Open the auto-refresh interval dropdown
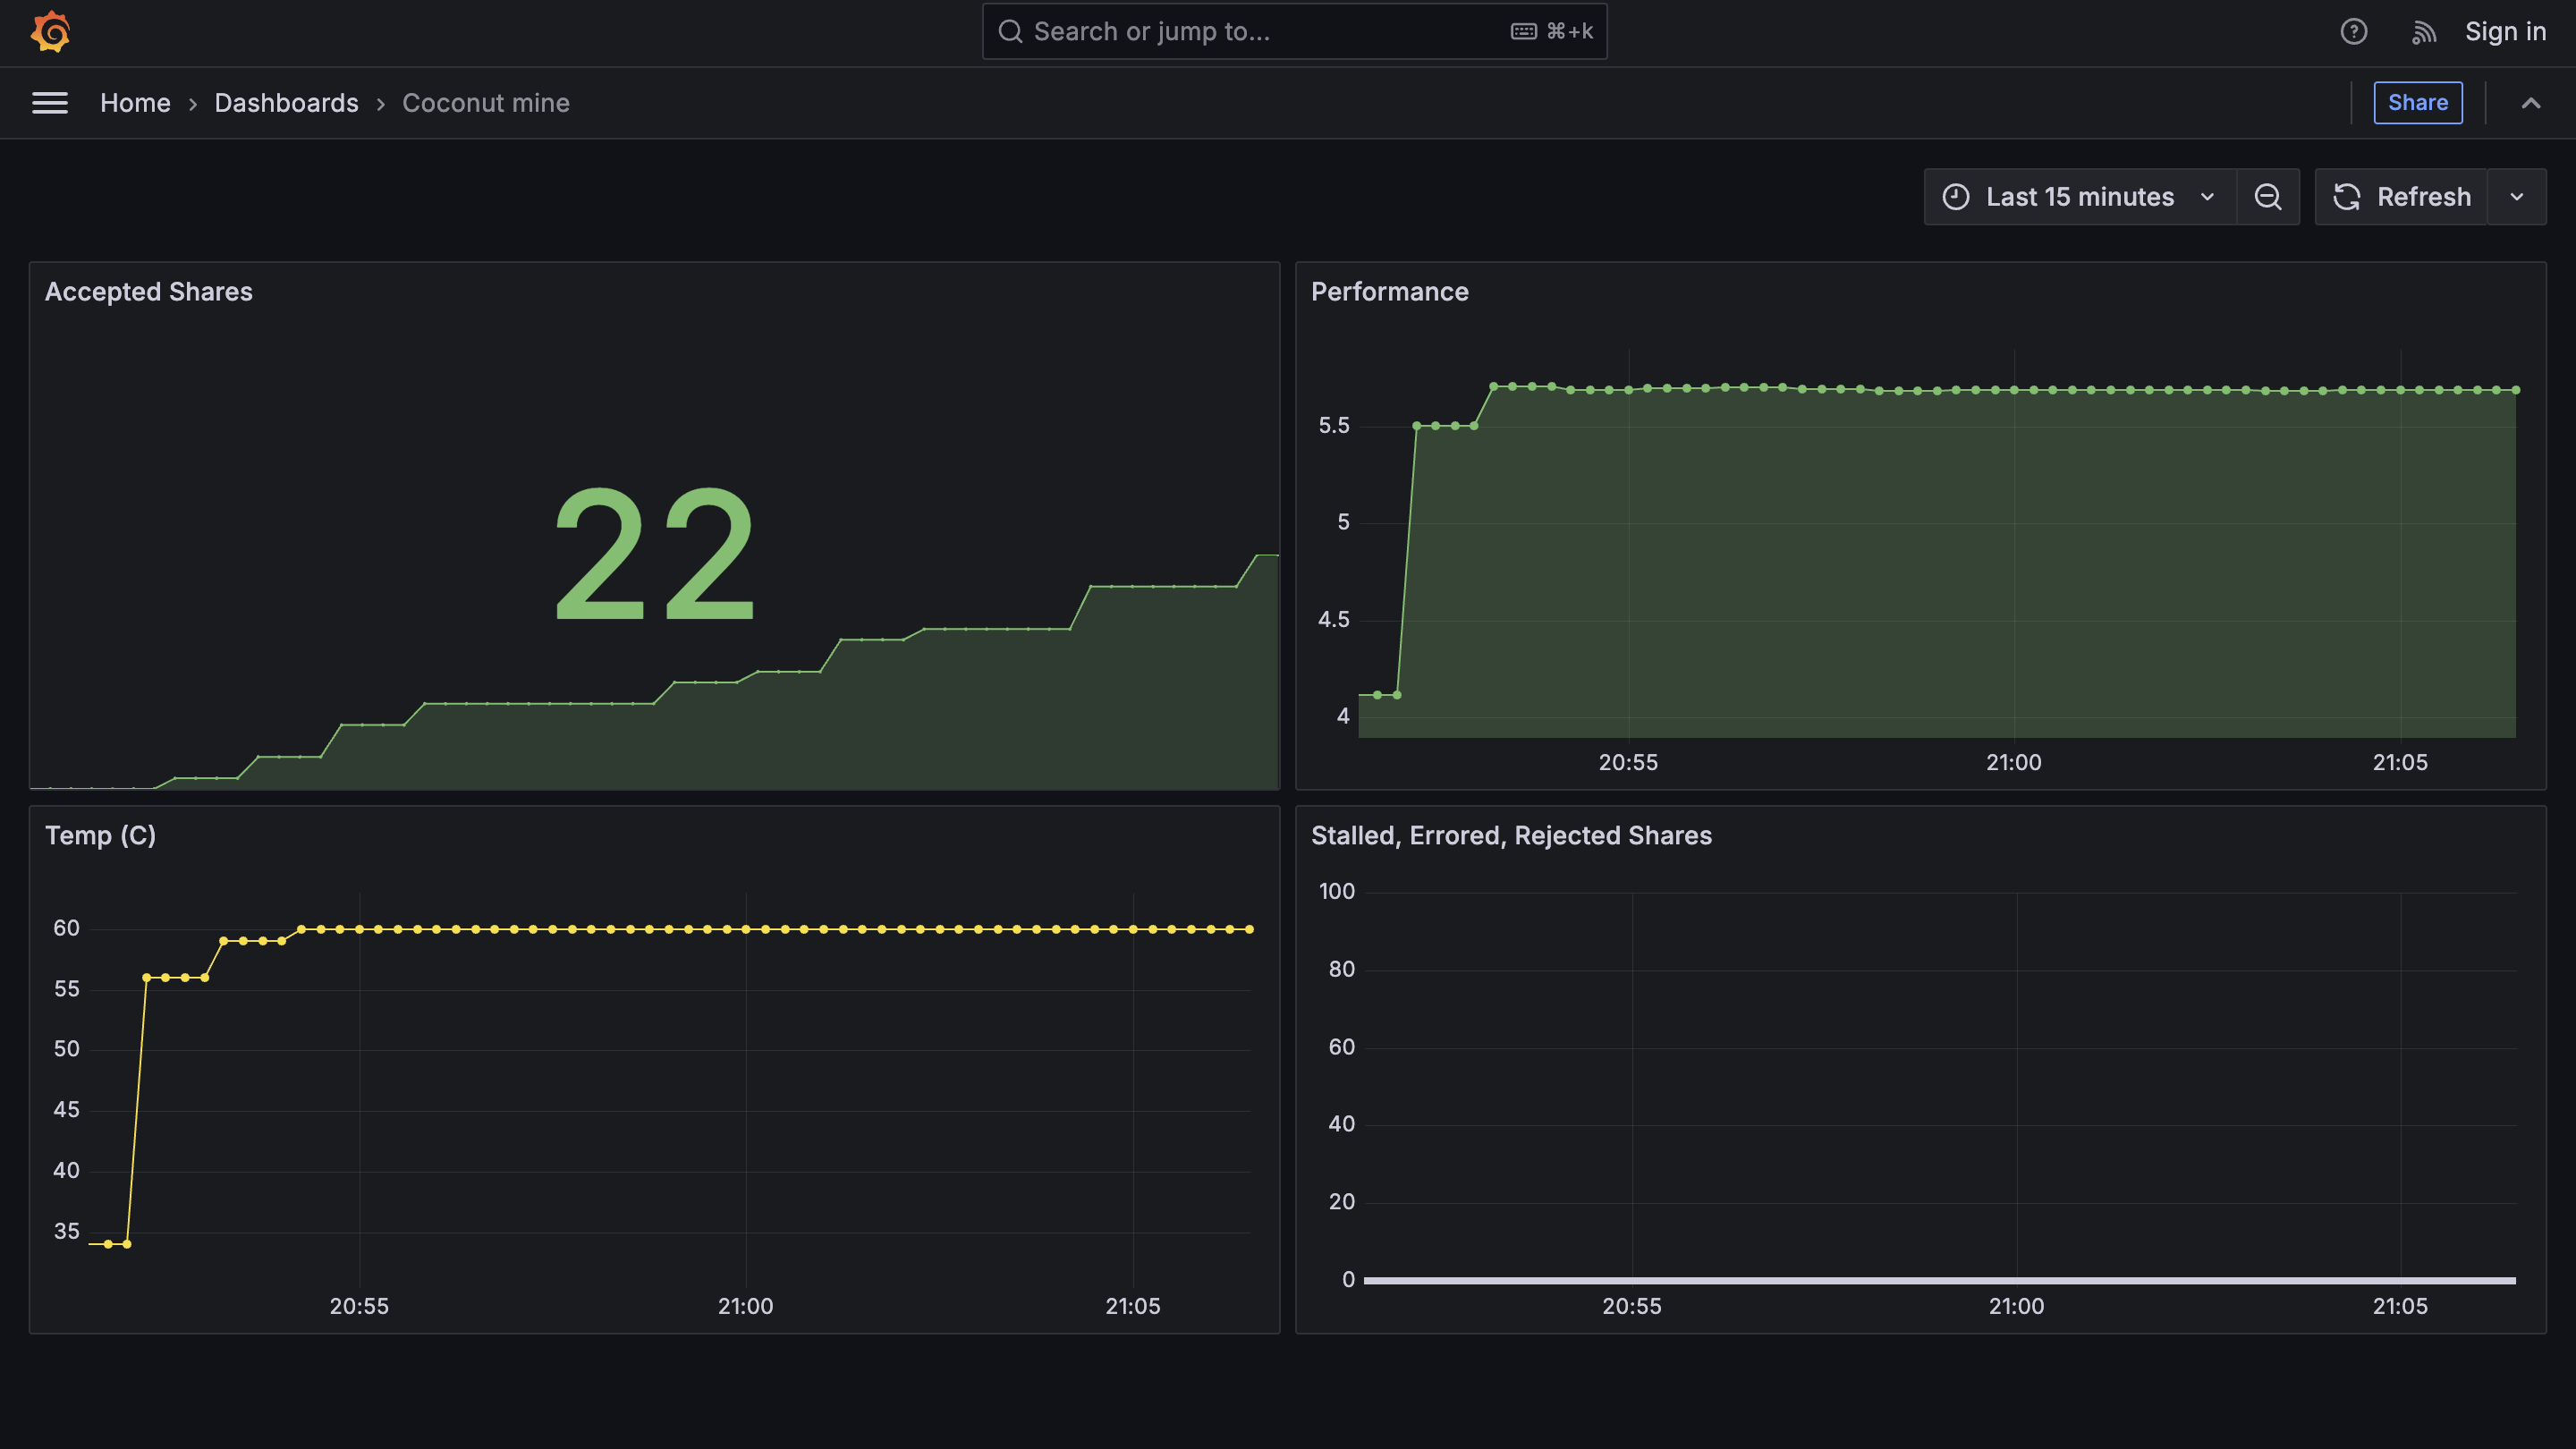This screenshot has width=2576, height=1449. (2518, 196)
